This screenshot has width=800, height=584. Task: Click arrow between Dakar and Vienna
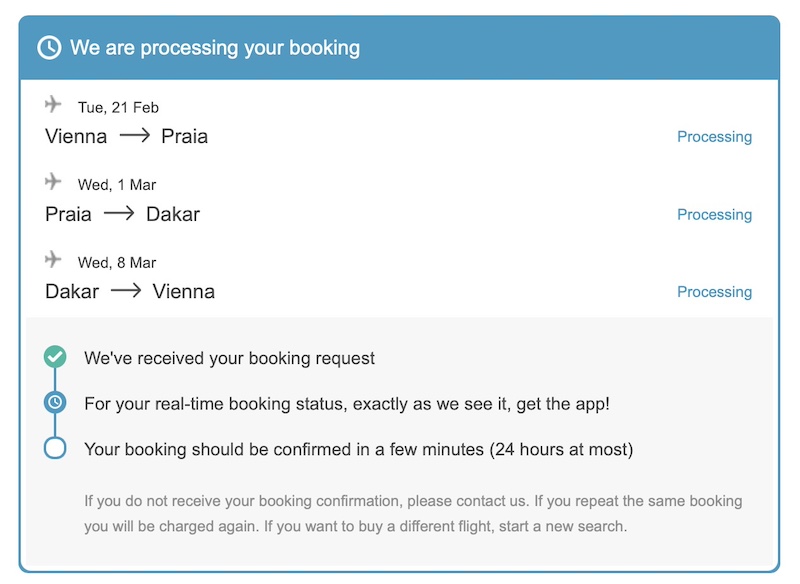point(126,292)
